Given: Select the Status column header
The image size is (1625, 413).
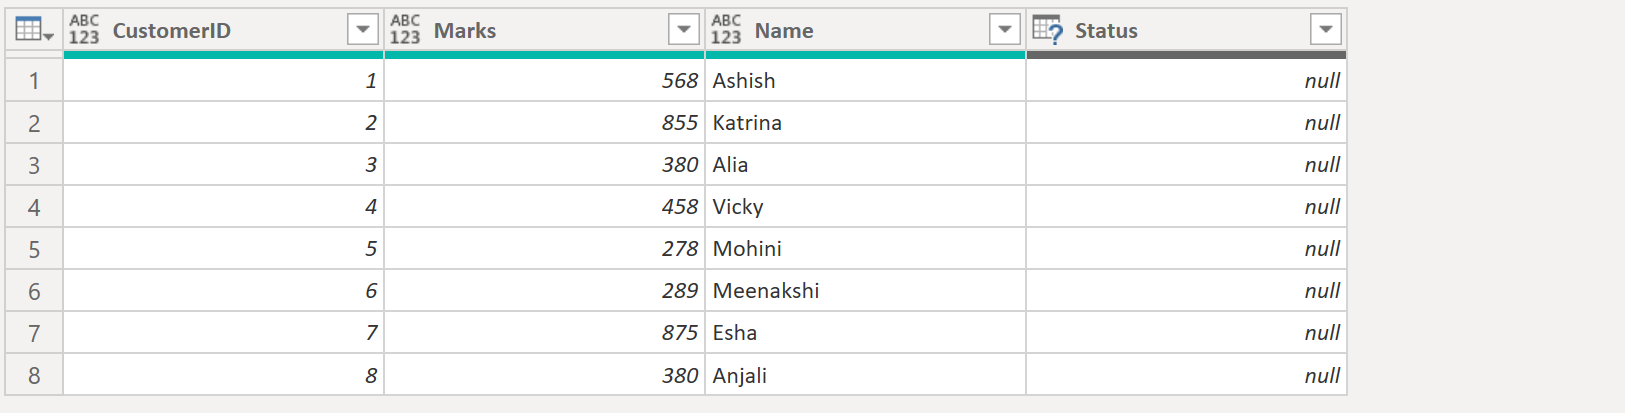Looking at the screenshot, I should point(1106,31).
